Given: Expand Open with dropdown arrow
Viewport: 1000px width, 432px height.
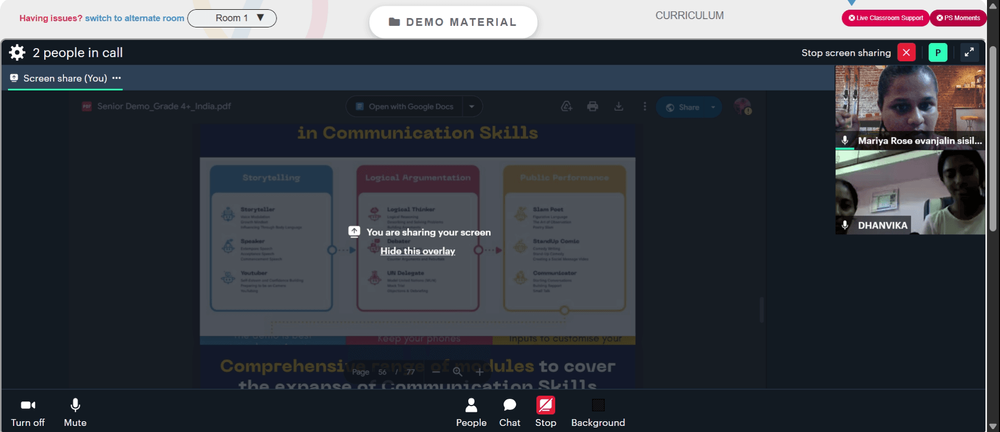Looking at the screenshot, I should point(472,107).
